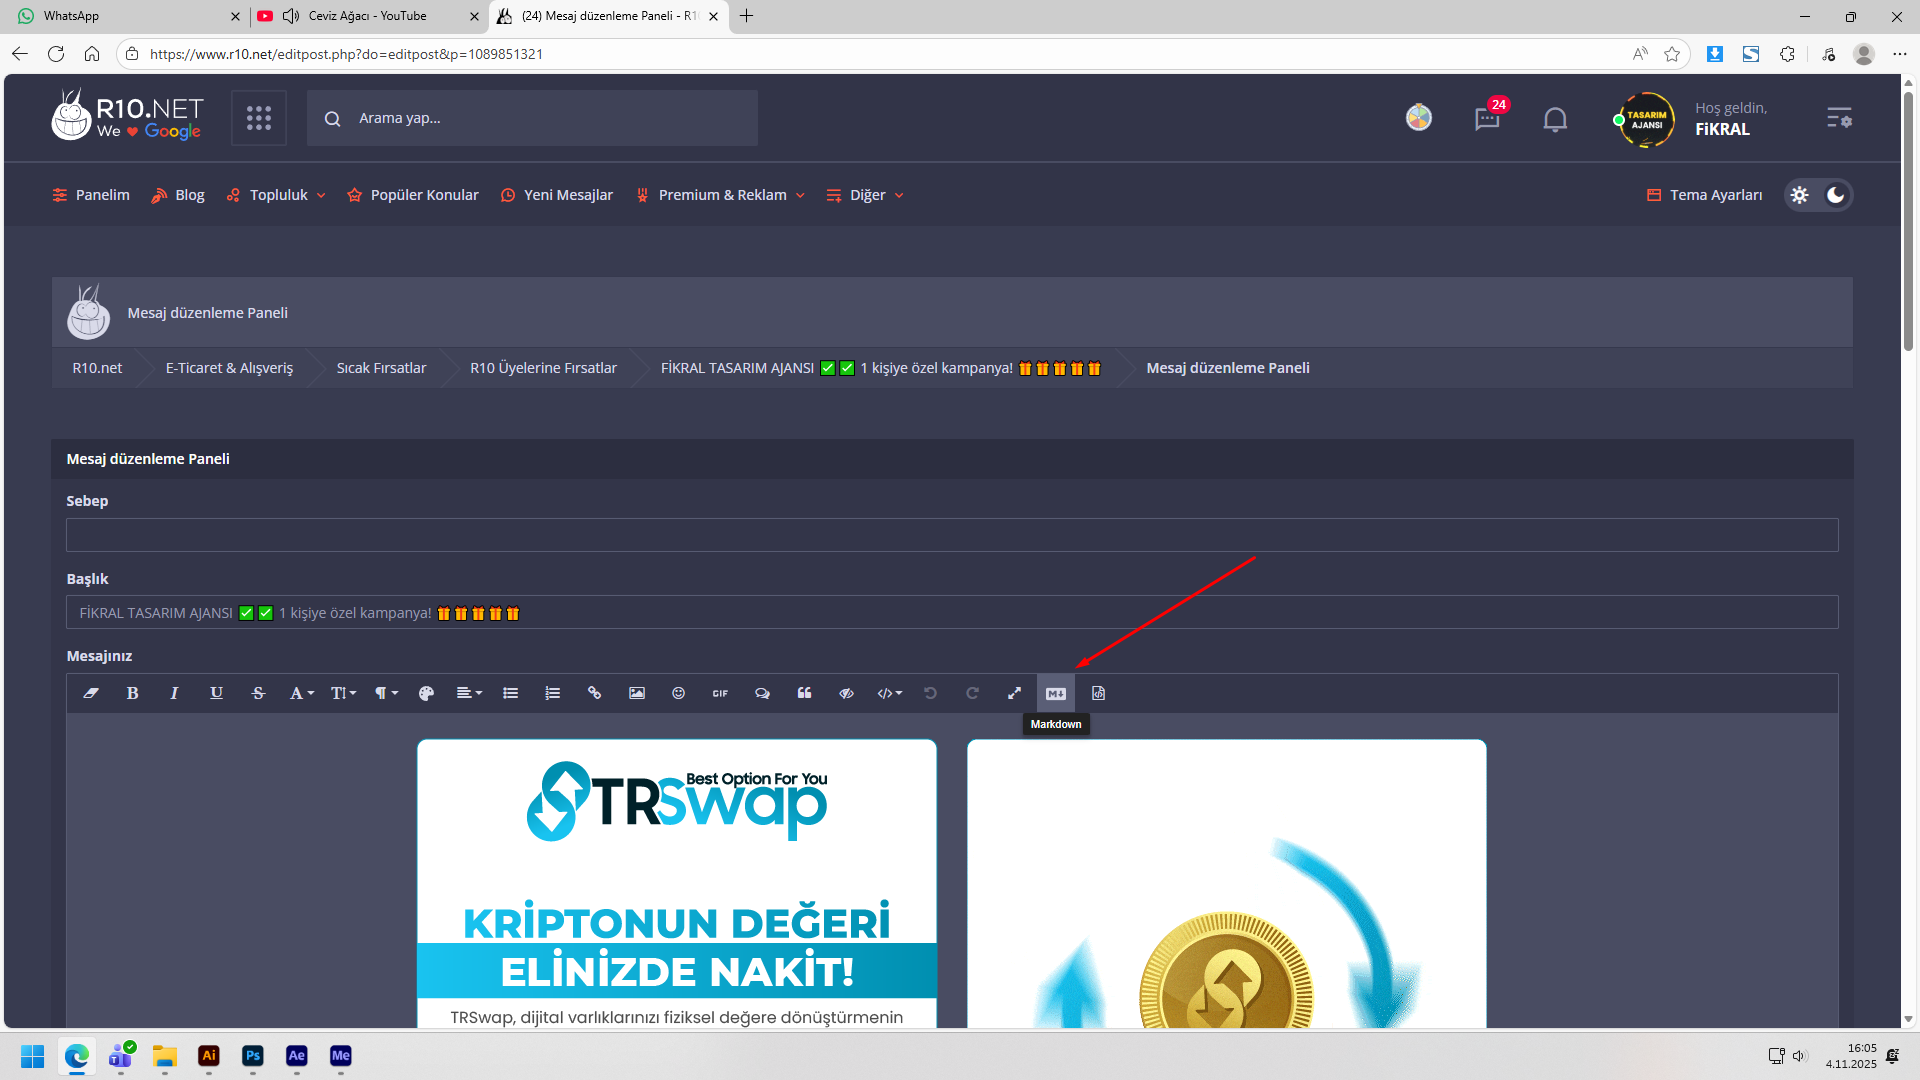Open the prize wheel icon
The width and height of the screenshot is (1920, 1080).
pyautogui.click(x=1419, y=118)
